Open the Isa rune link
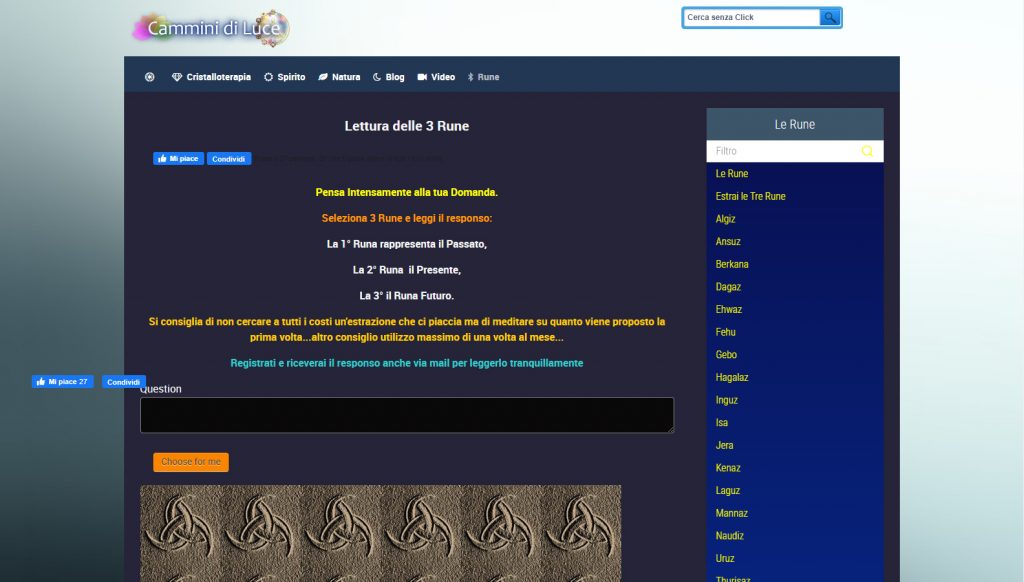This screenshot has height=582, width=1024. tap(721, 423)
